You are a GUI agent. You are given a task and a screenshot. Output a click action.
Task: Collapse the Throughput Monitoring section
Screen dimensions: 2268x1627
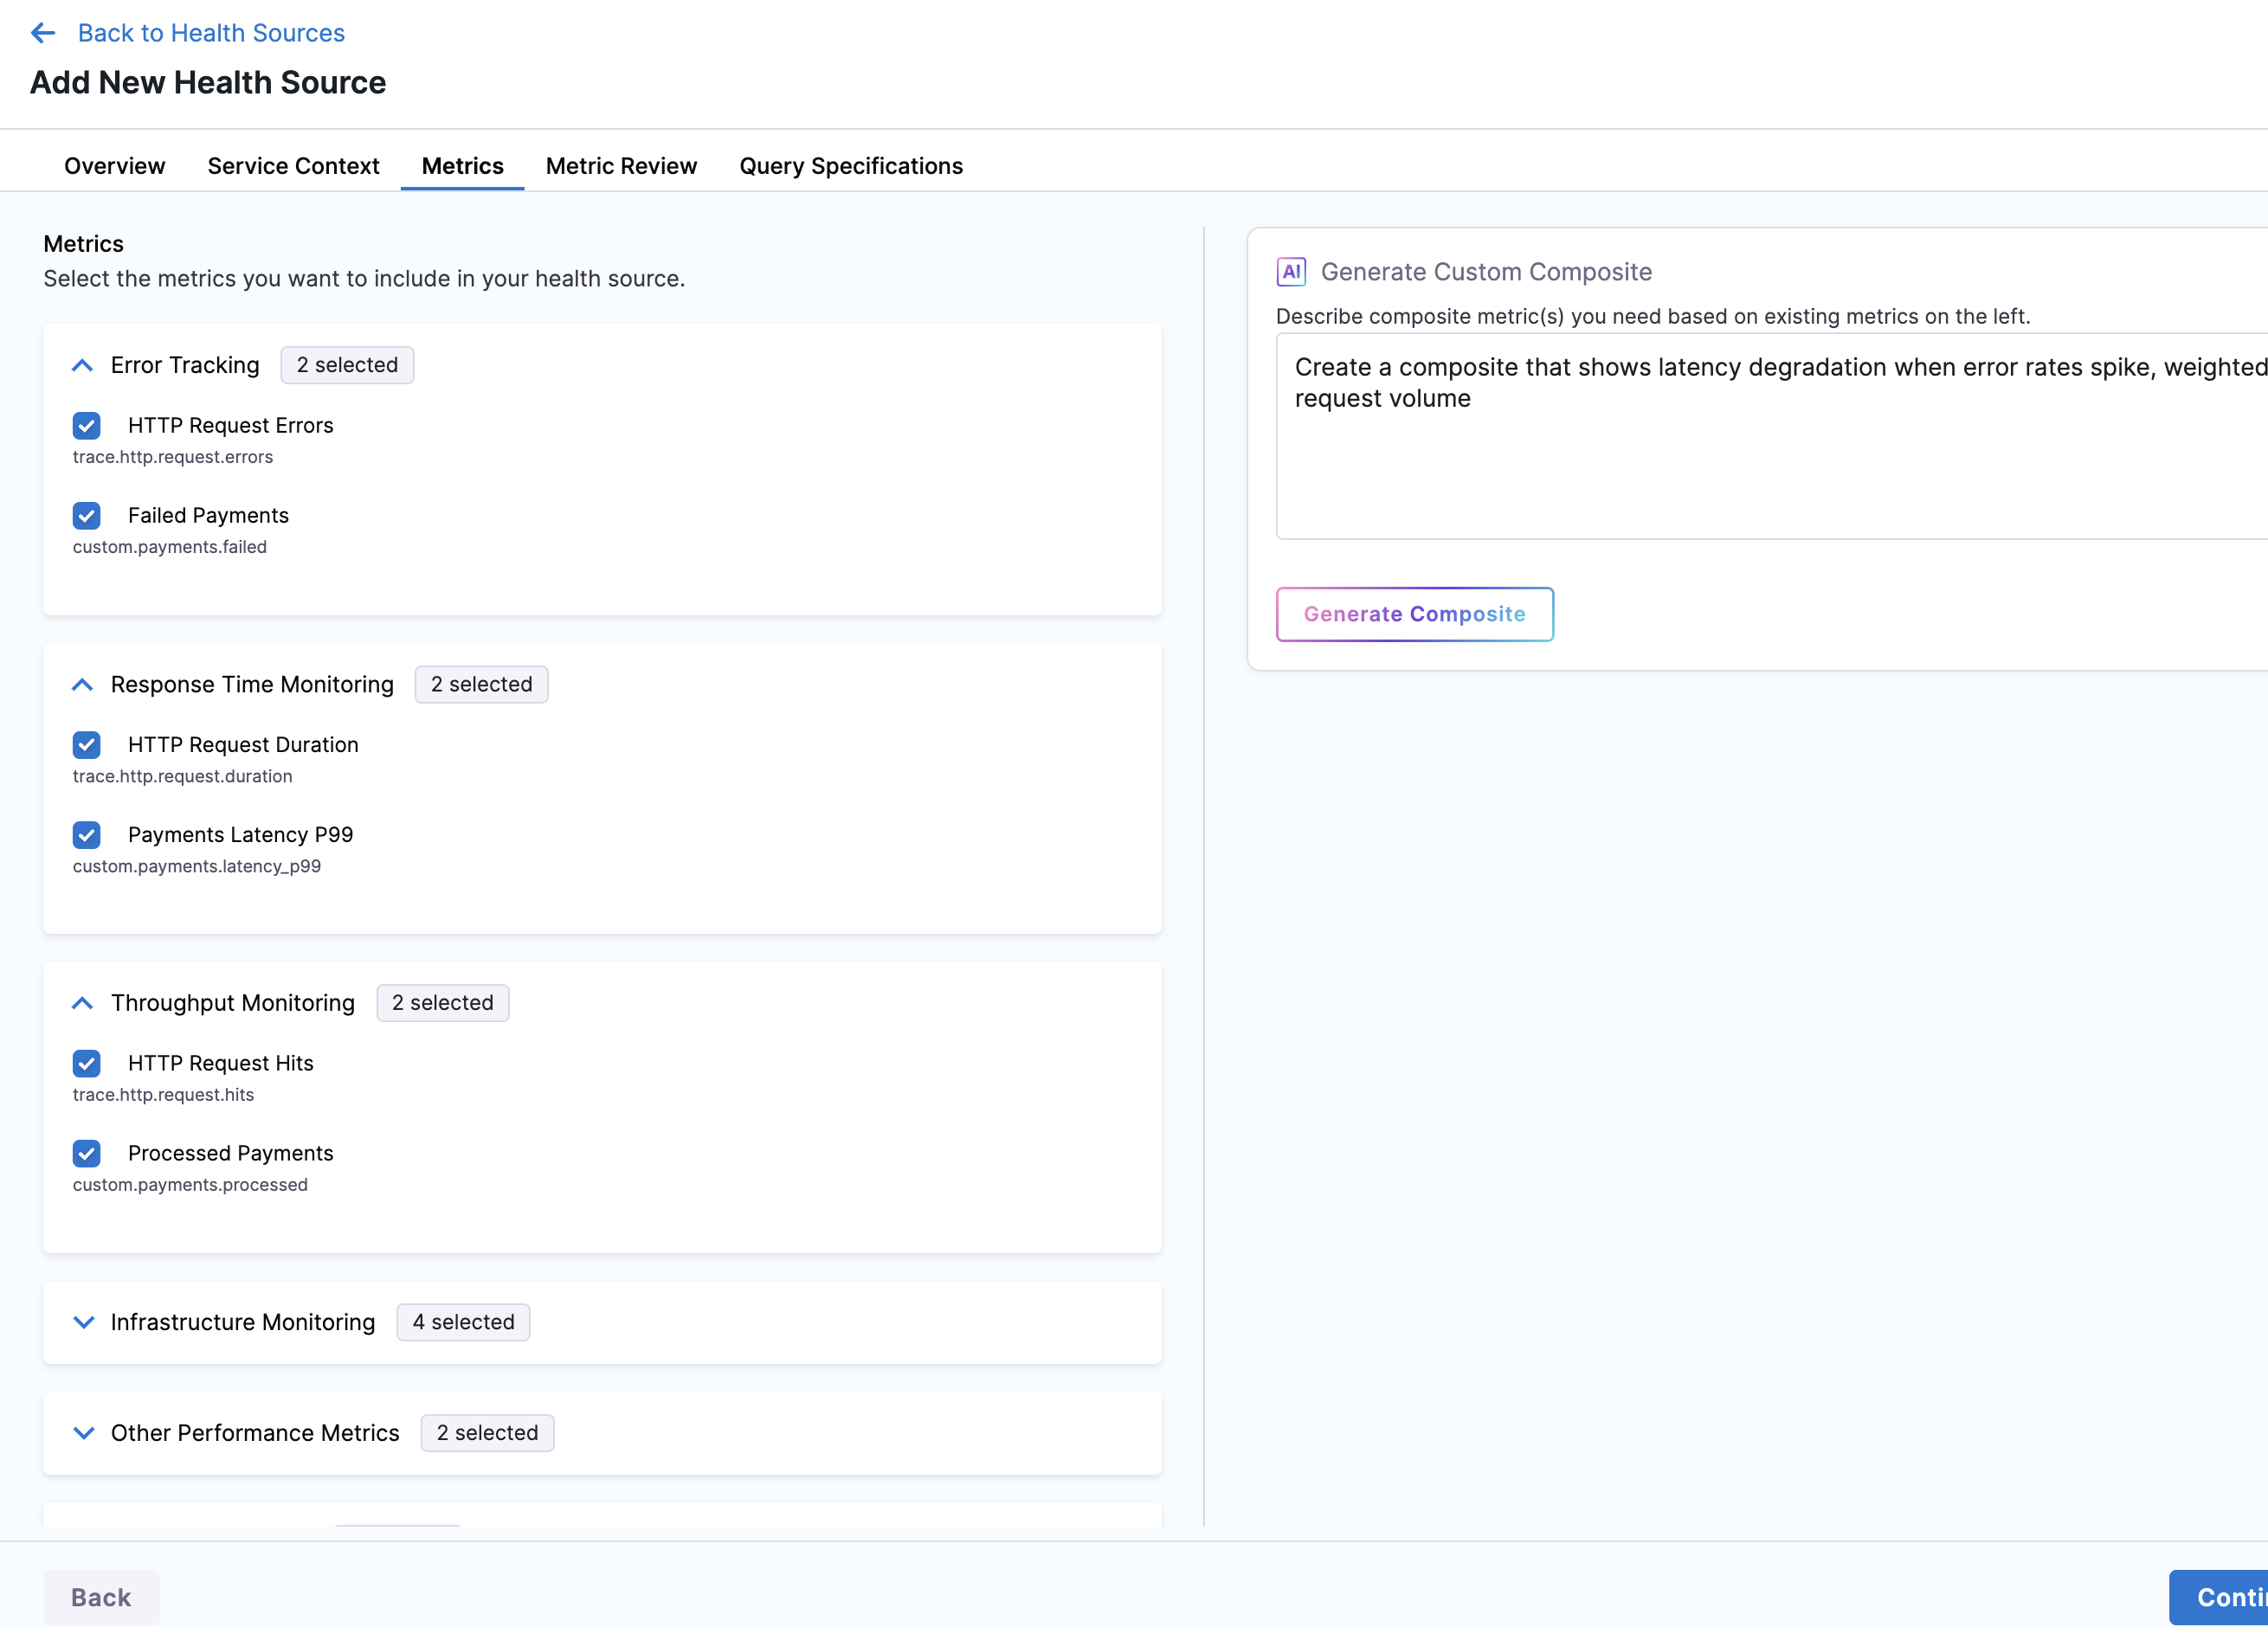[83, 1003]
